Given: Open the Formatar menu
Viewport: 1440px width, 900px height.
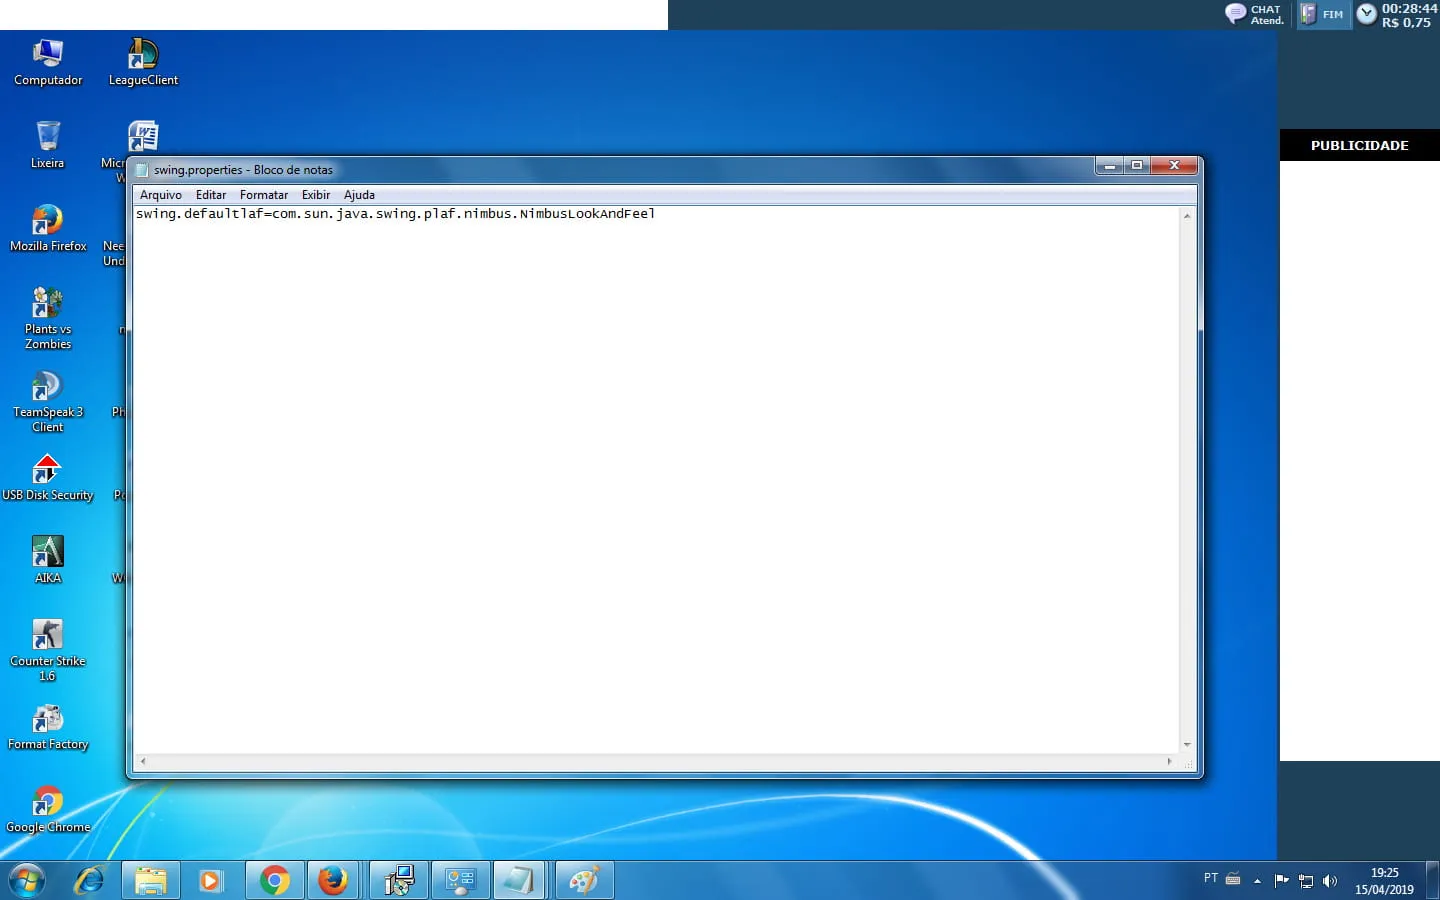Looking at the screenshot, I should (x=263, y=195).
